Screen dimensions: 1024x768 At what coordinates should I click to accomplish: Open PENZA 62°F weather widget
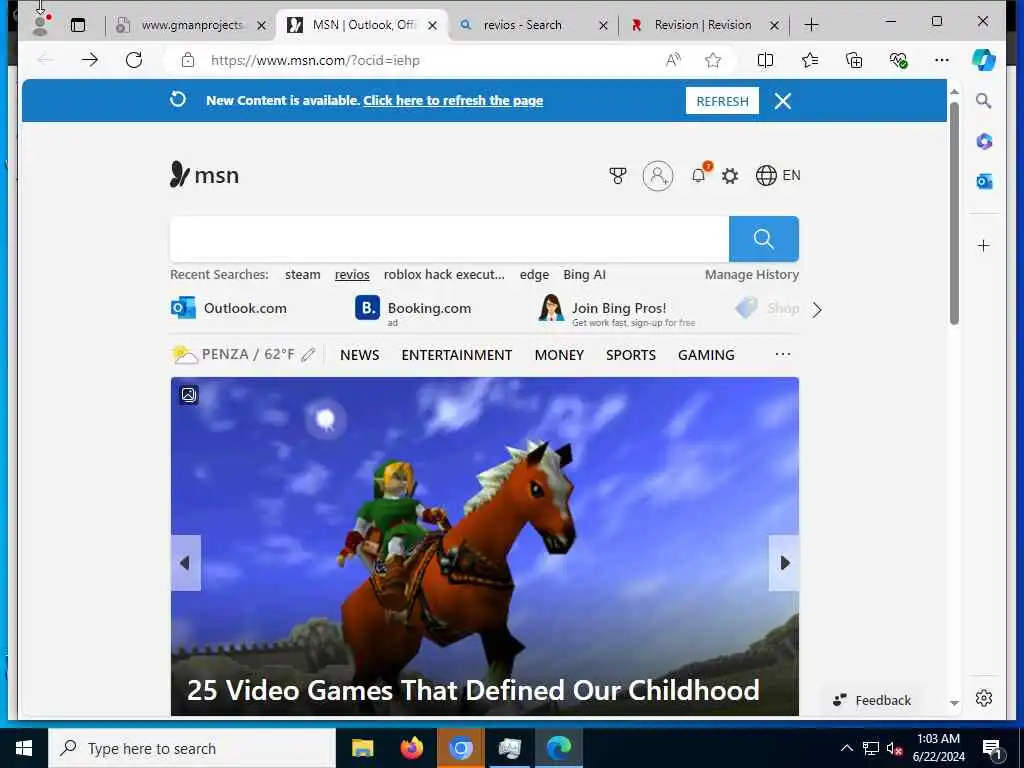[x=234, y=355]
